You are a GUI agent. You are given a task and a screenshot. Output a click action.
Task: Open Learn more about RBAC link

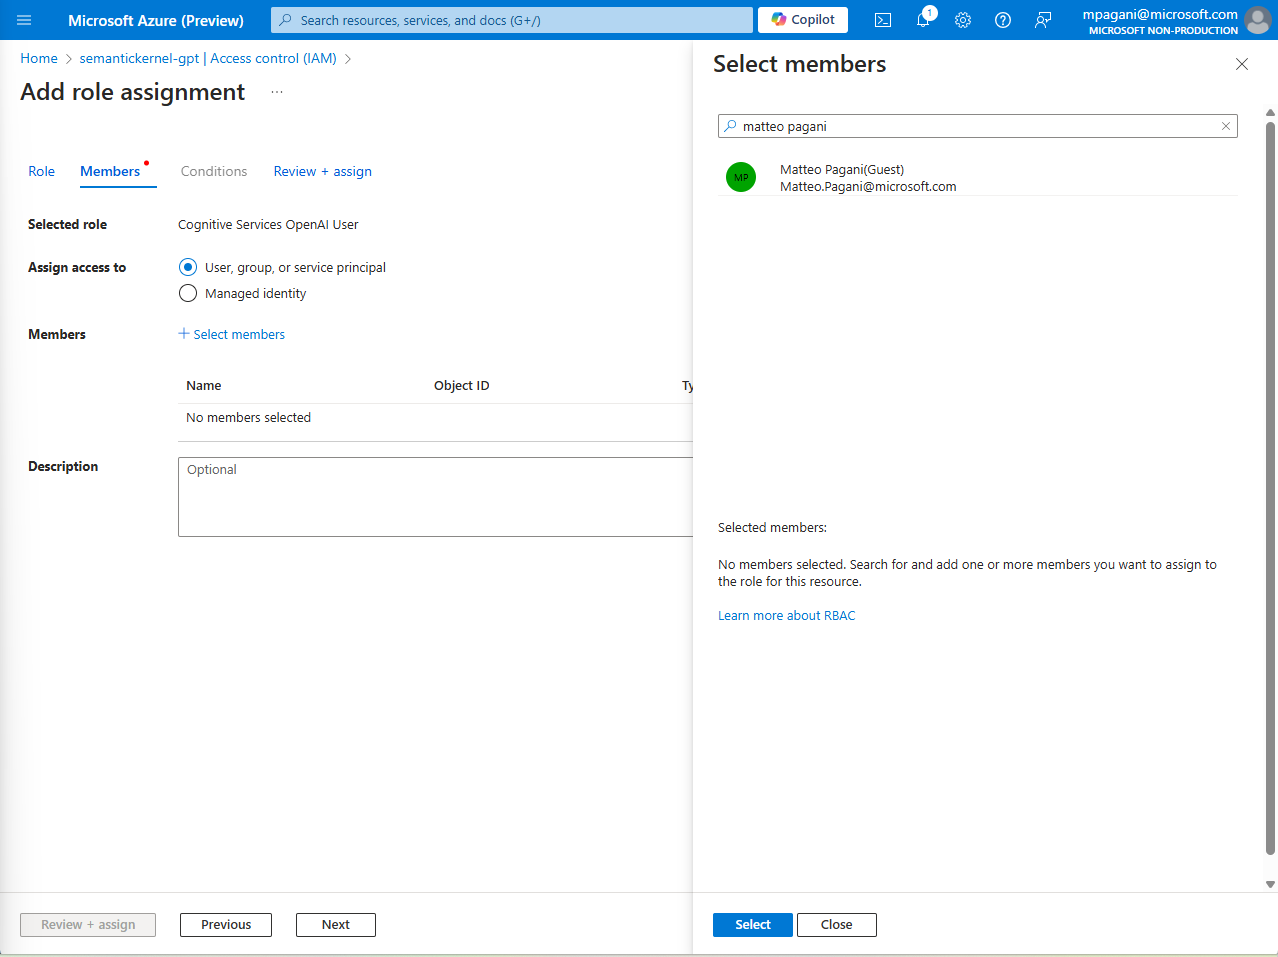click(x=787, y=615)
